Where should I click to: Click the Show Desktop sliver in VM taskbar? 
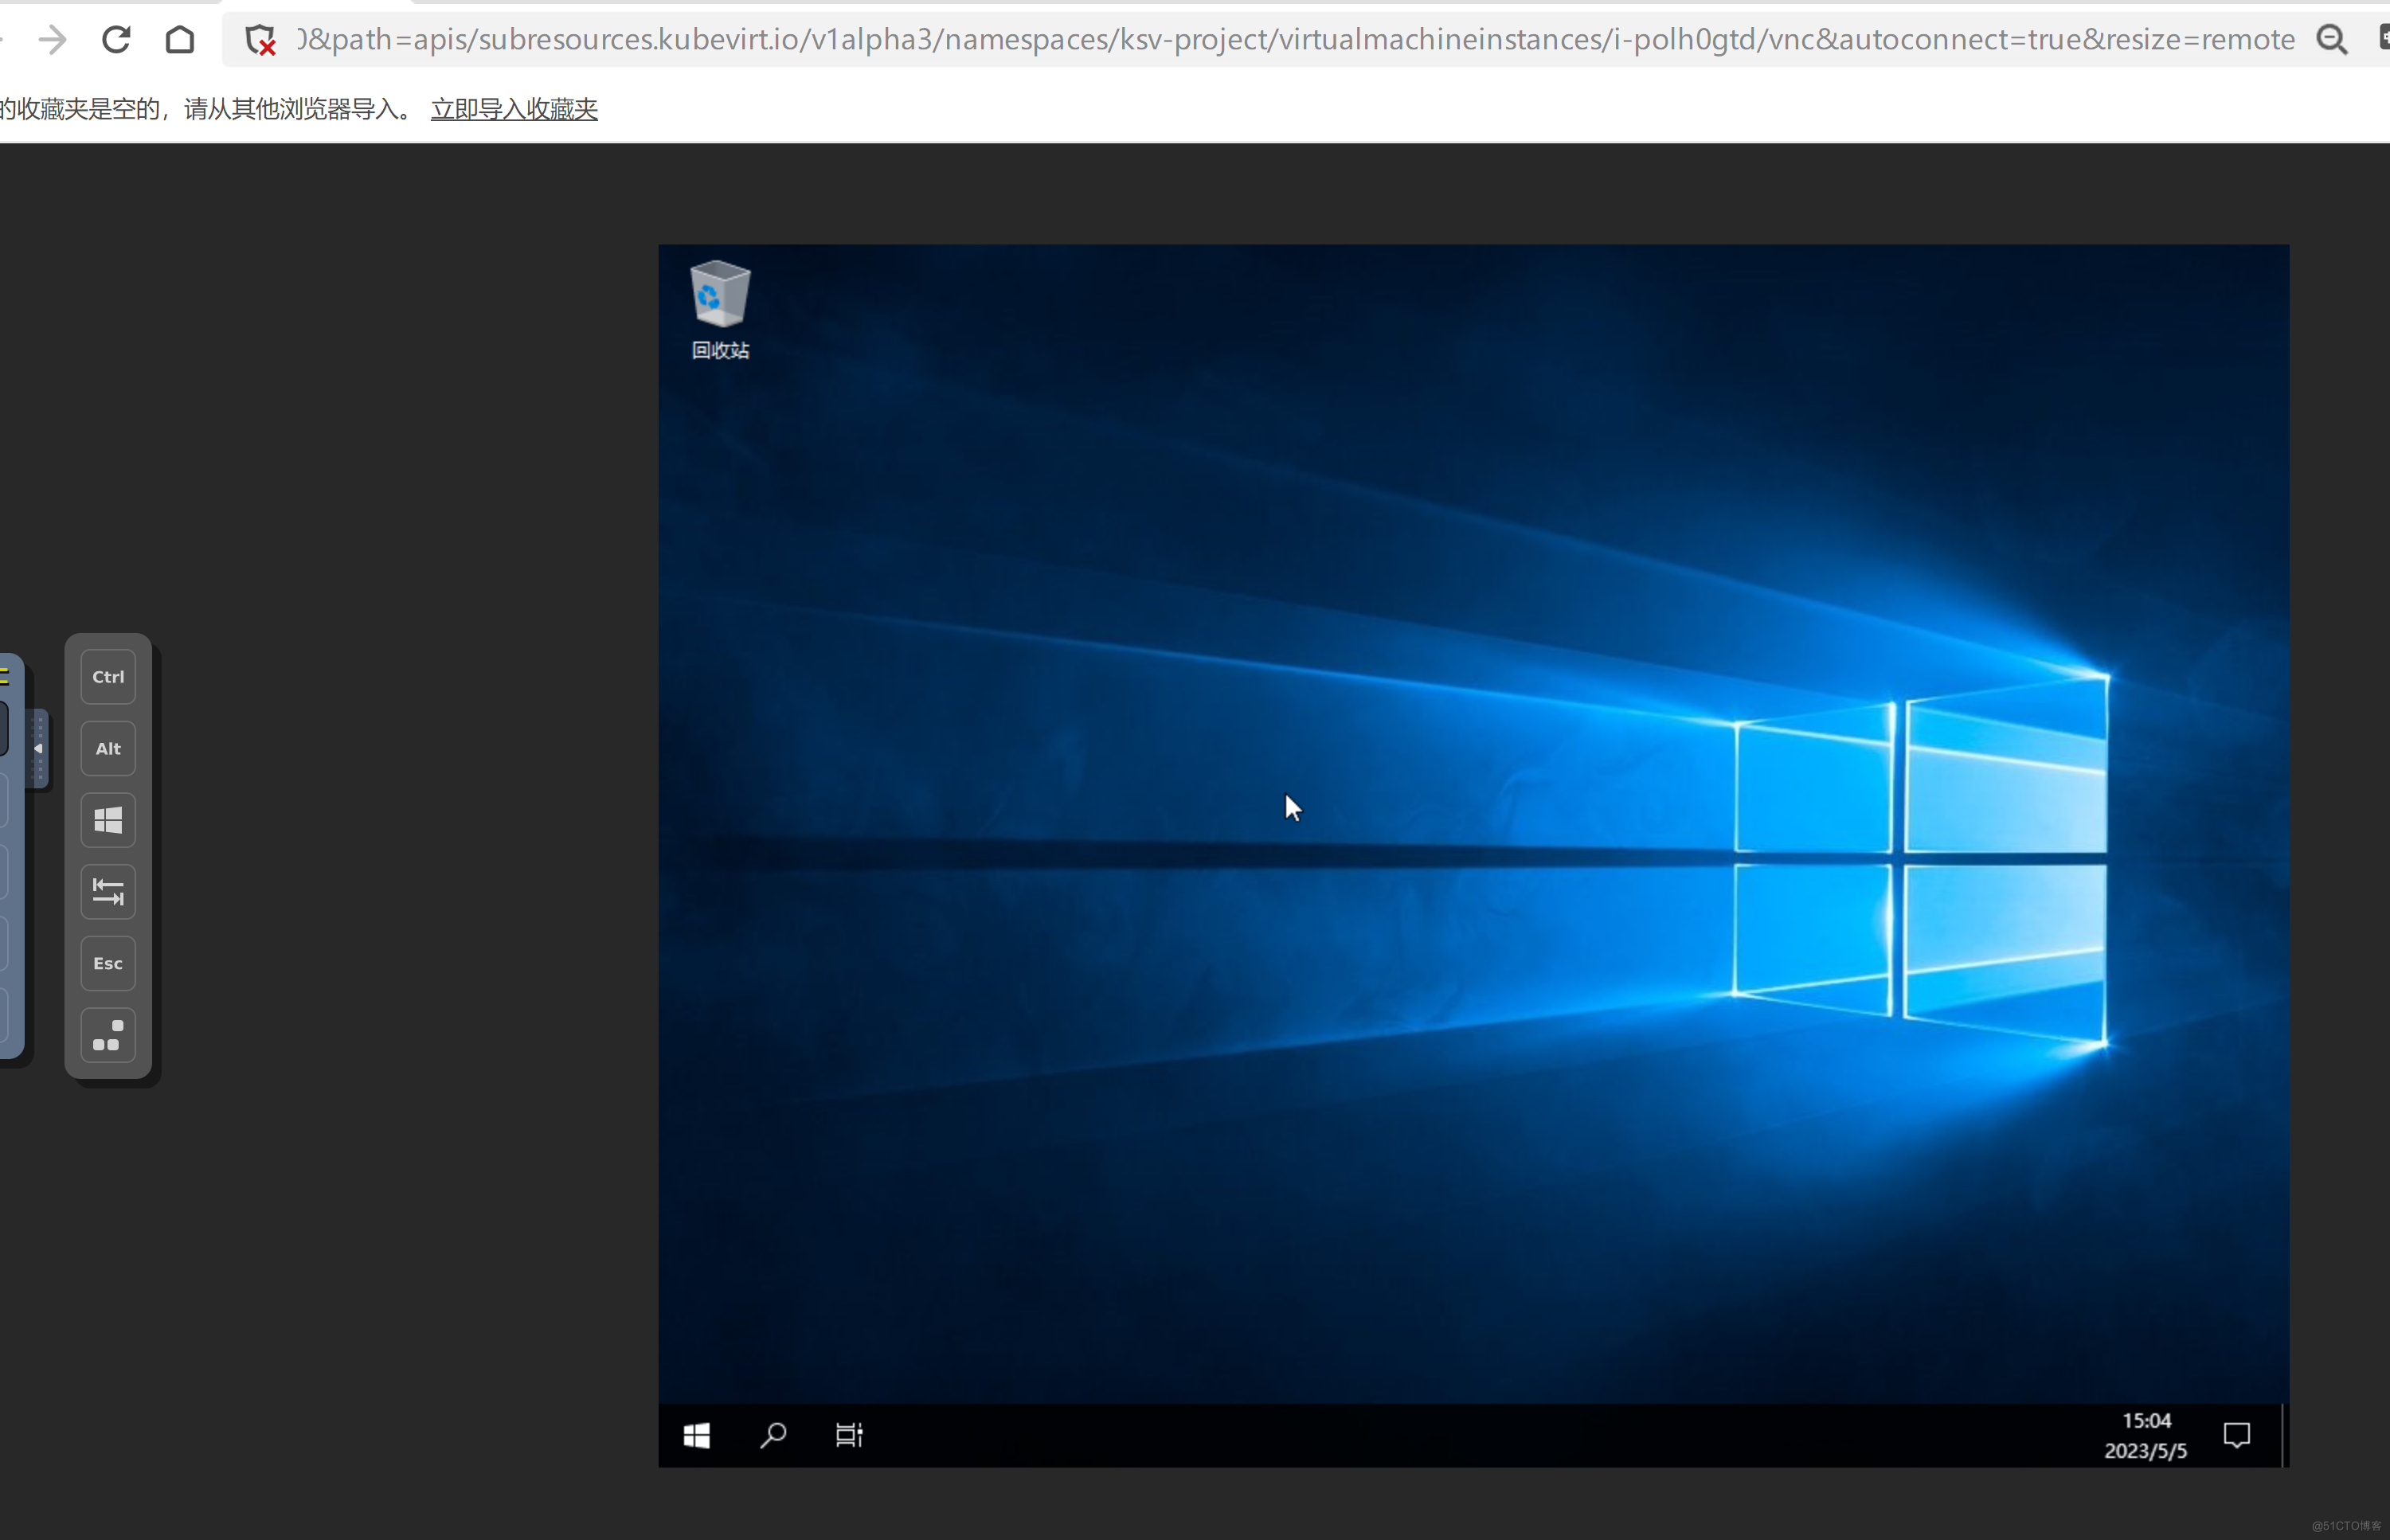coord(2284,1436)
